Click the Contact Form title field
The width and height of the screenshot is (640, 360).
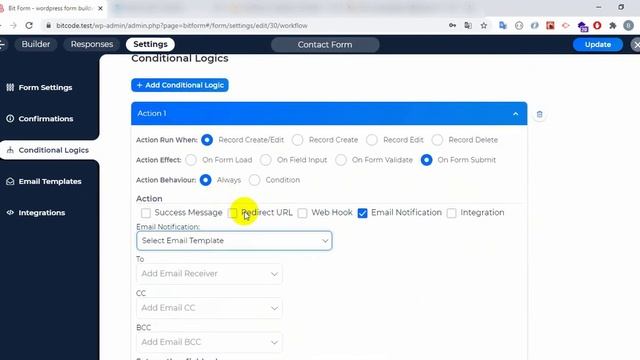point(325,45)
